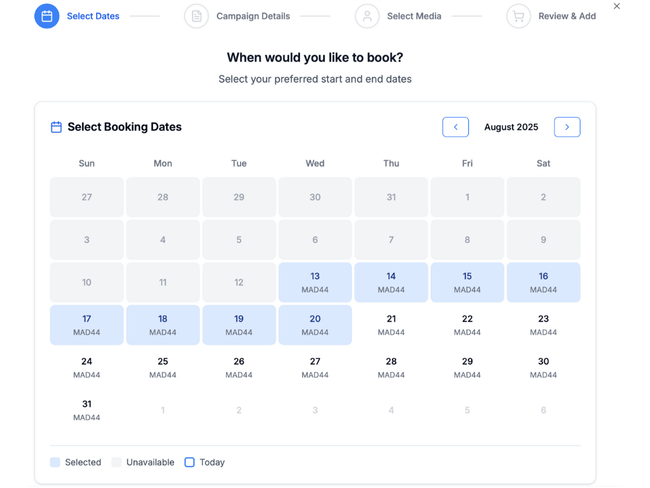This screenshot has width=650, height=488.
Task: Select August 31 date cell
Action: click(x=87, y=410)
